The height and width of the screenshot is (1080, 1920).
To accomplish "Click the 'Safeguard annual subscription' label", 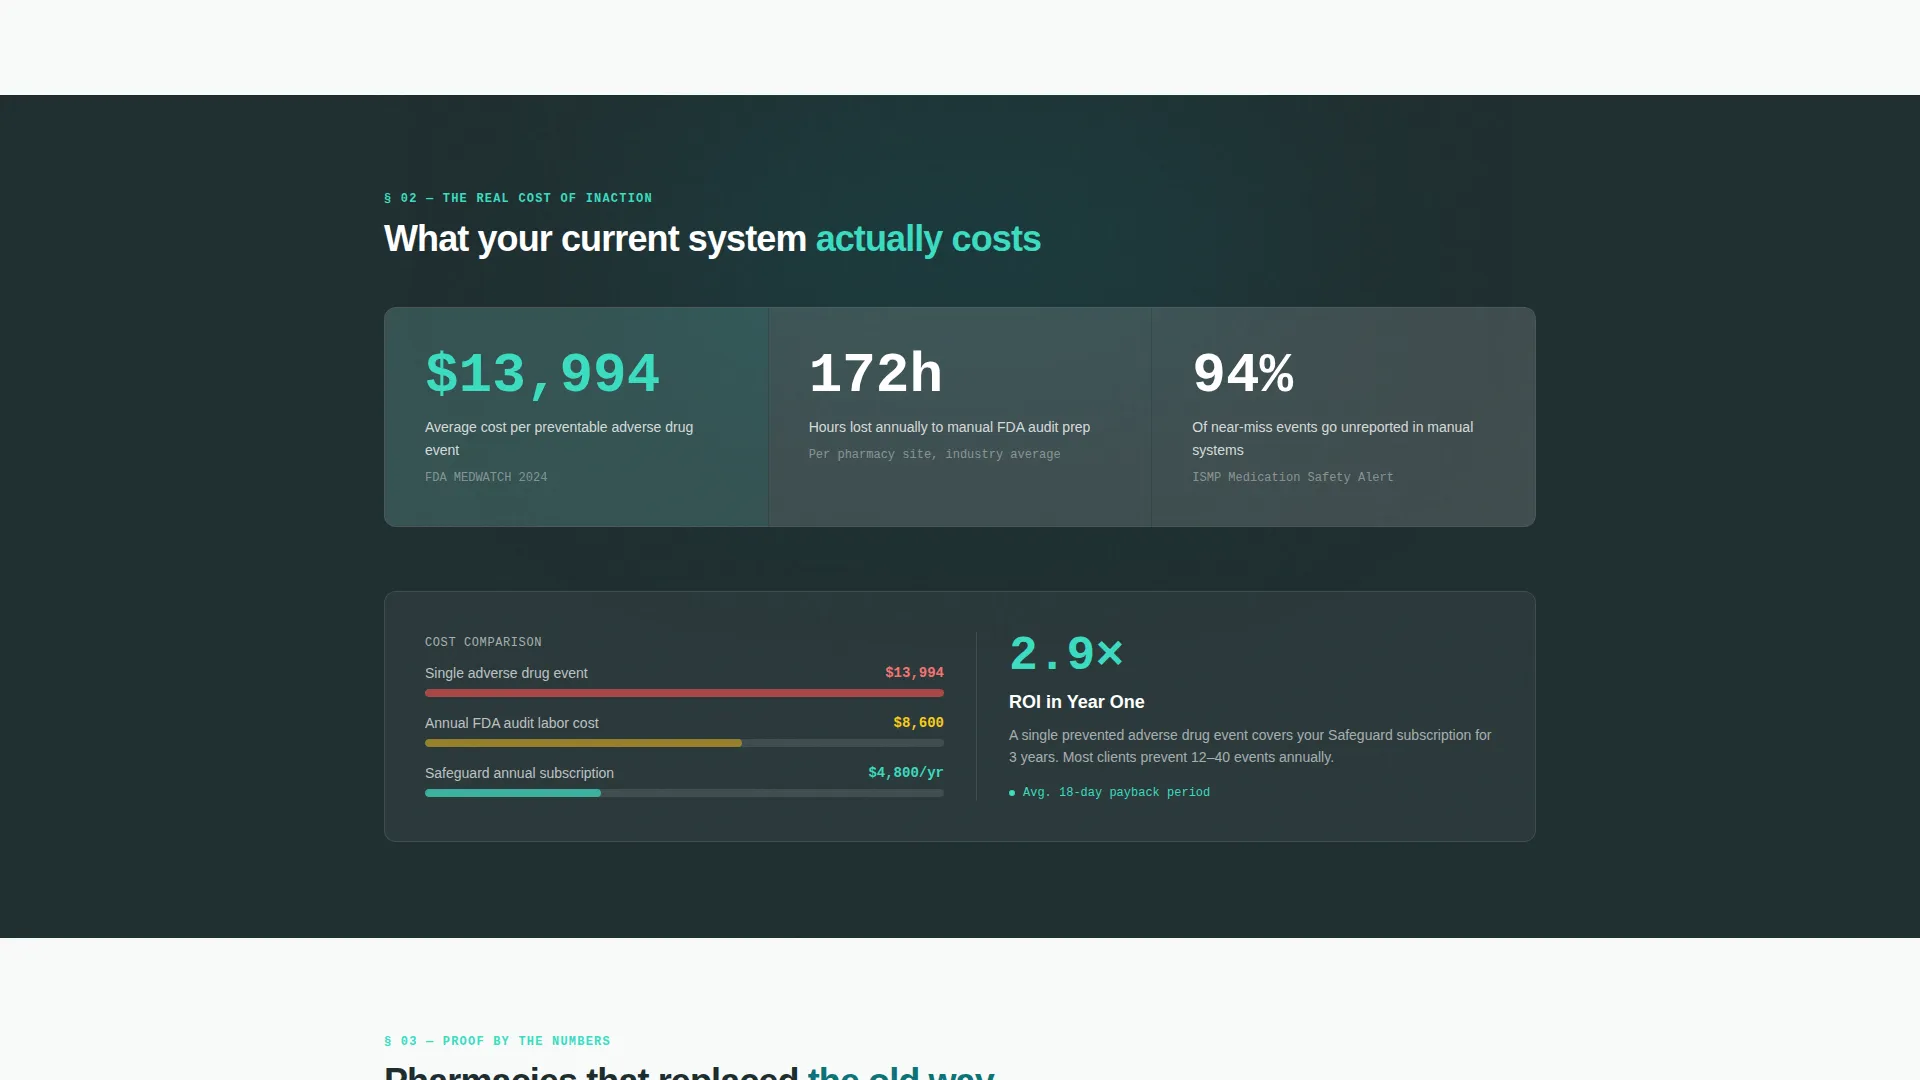I will (519, 773).
